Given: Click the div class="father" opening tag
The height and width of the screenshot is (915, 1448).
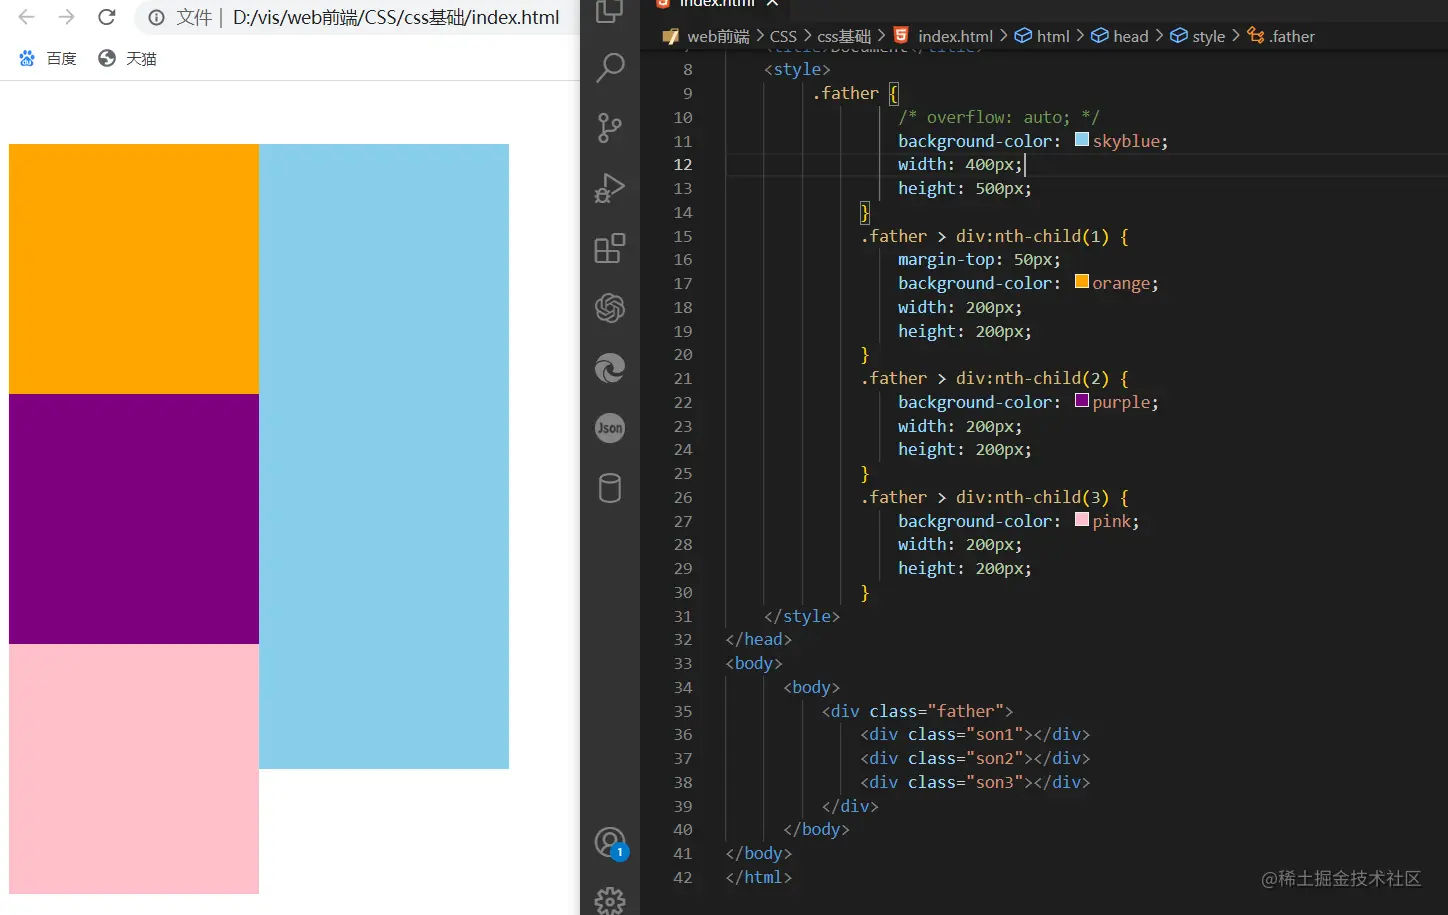Looking at the screenshot, I should tap(918, 711).
